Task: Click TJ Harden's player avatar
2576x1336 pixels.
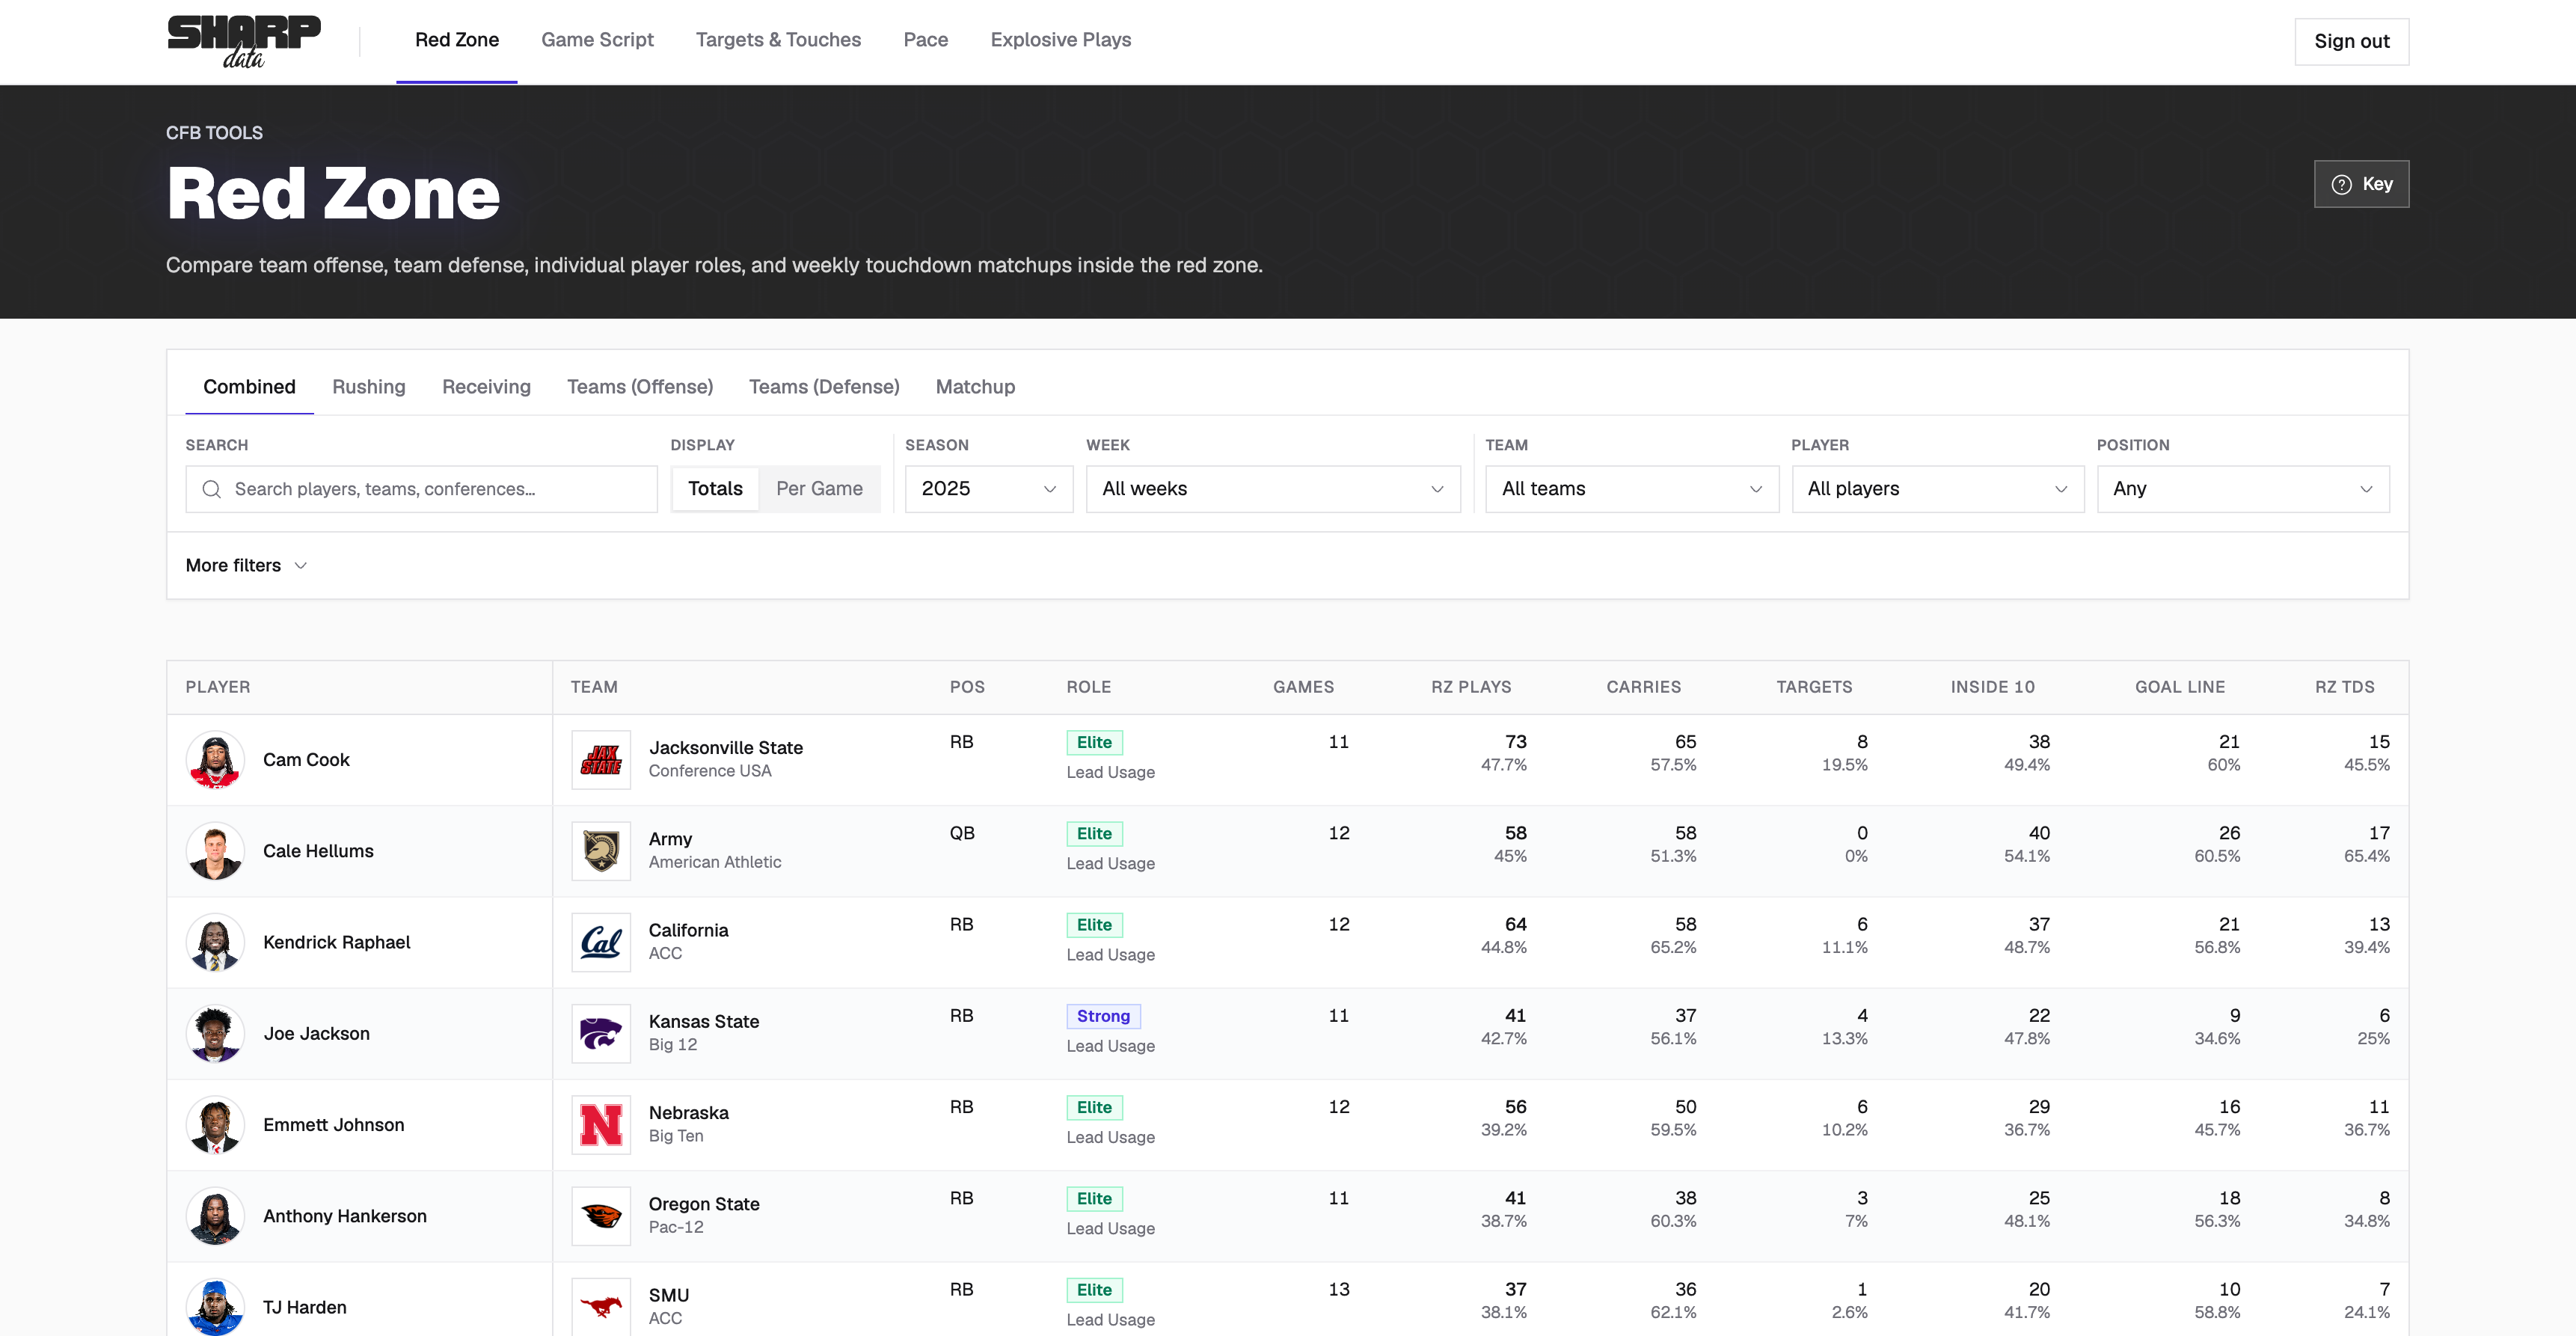Action: pyautogui.click(x=215, y=1307)
